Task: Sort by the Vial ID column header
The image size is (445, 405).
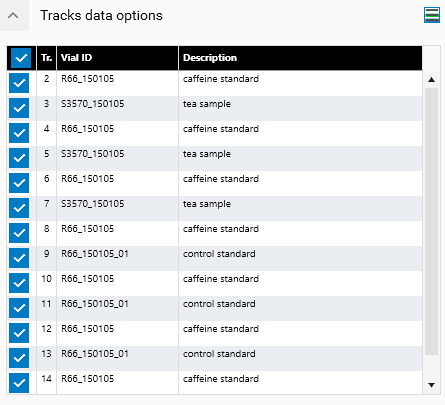Action: pos(117,58)
